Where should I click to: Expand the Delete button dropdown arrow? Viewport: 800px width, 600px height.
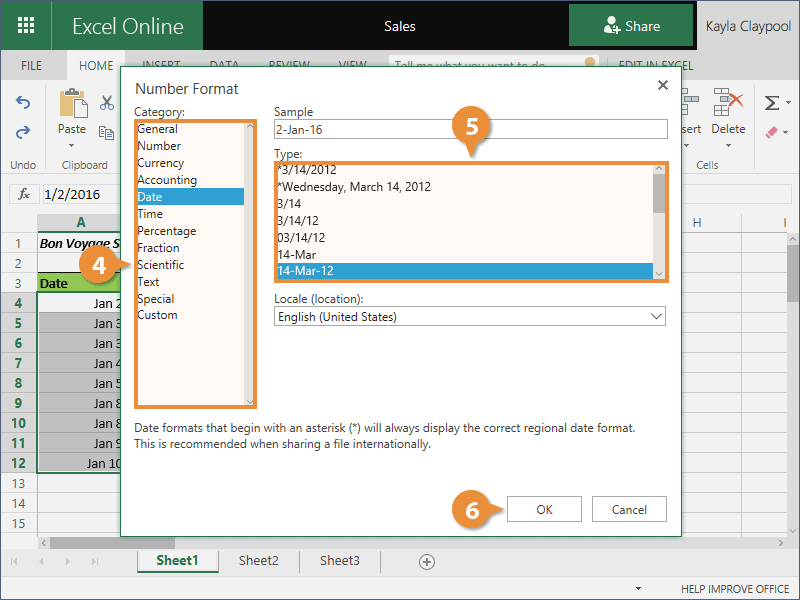tap(728, 146)
